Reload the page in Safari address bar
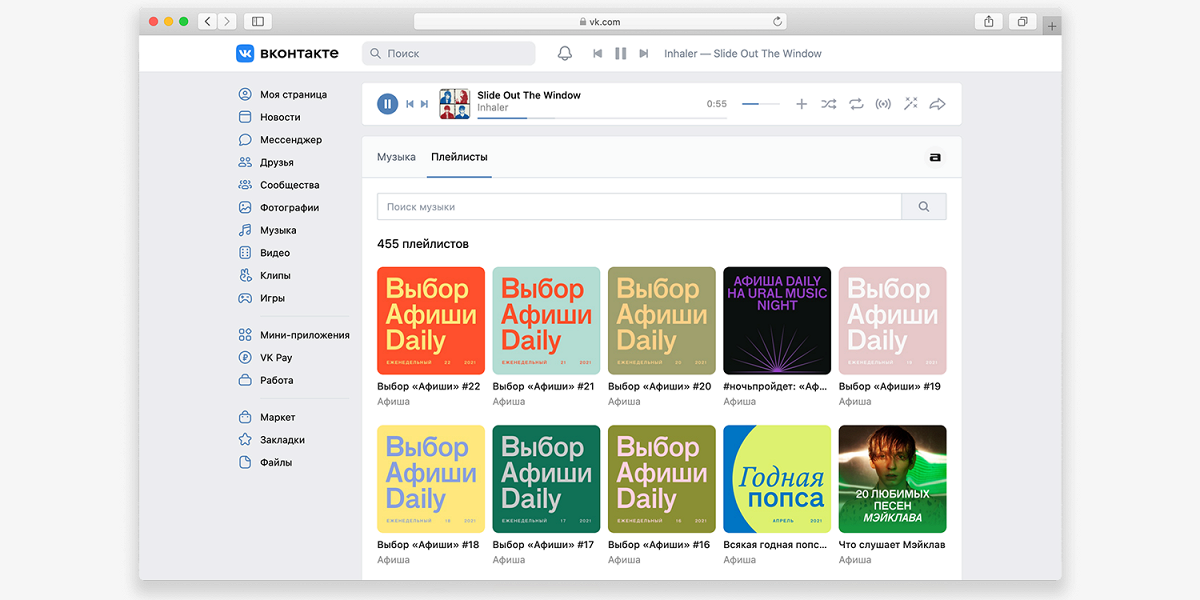The width and height of the screenshot is (1200, 600). (777, 21)
